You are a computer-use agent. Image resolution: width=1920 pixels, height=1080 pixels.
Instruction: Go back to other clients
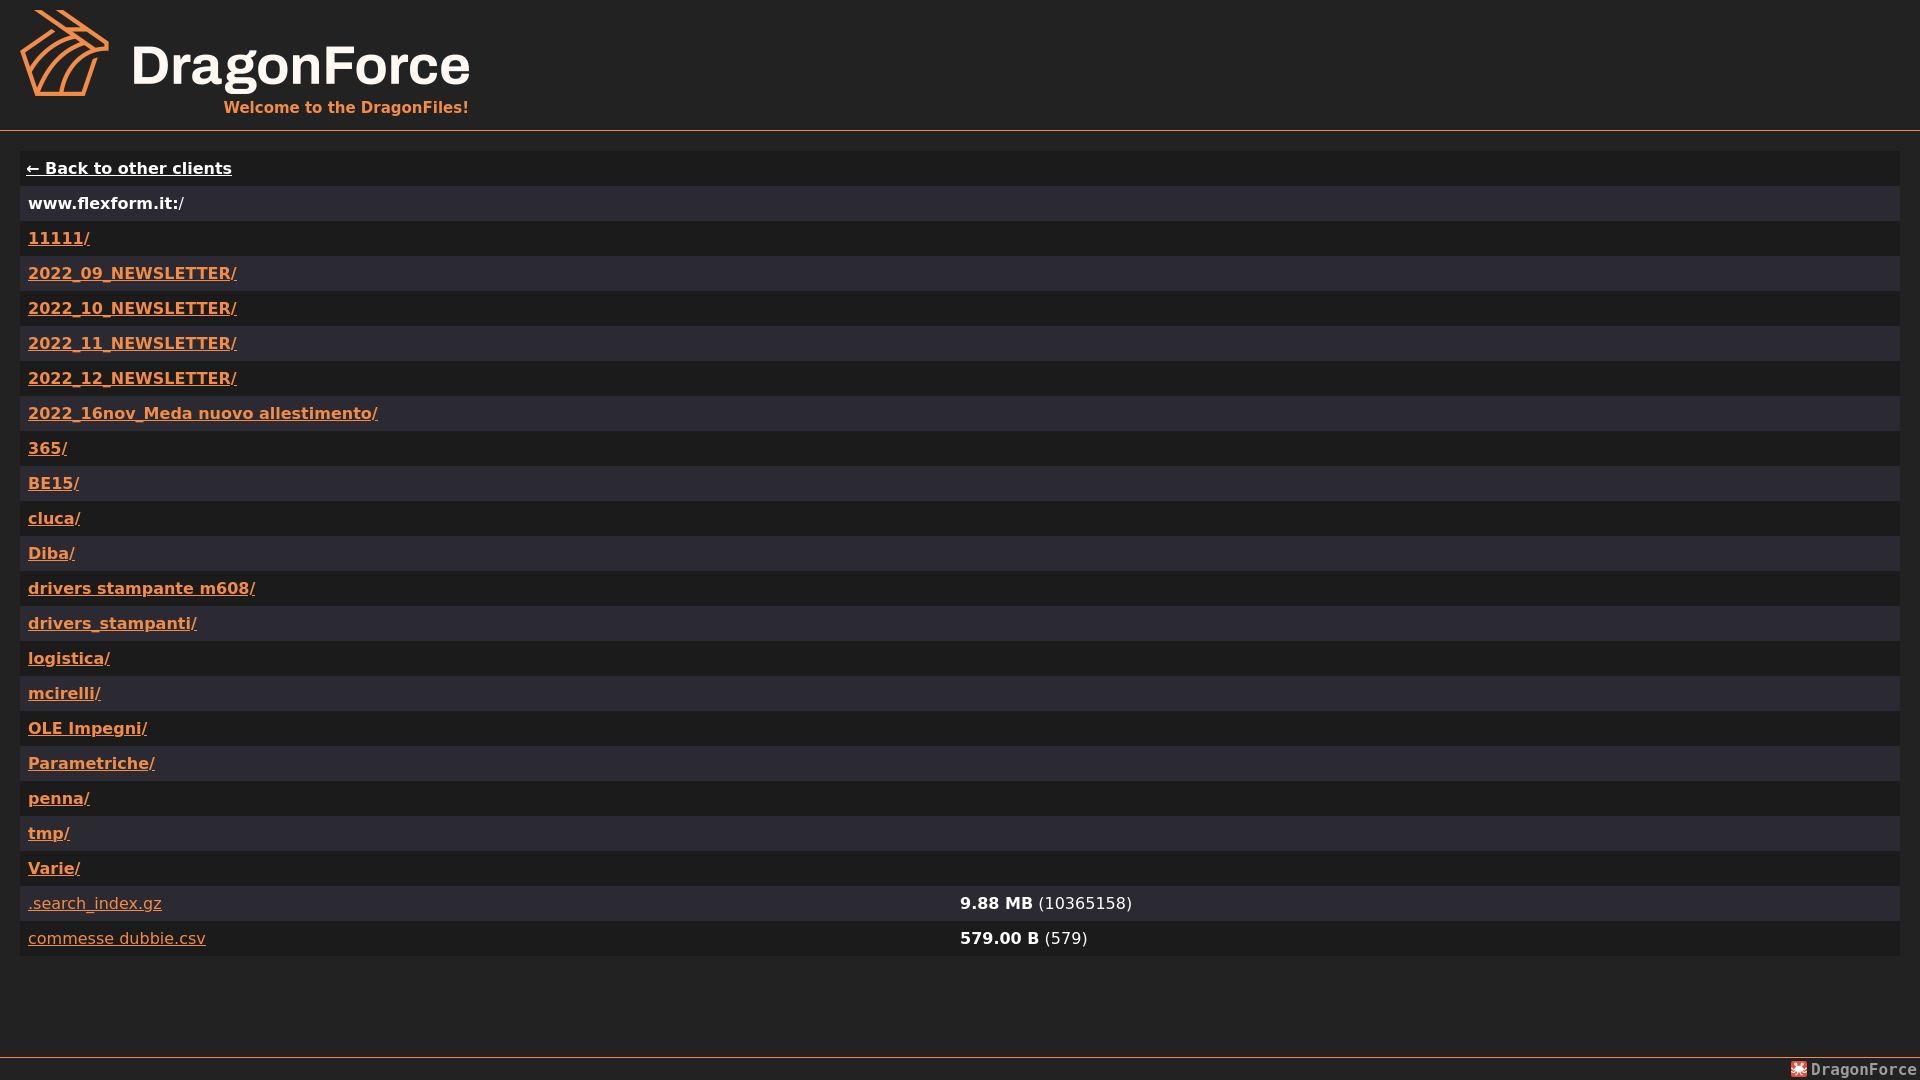point(129,168)
